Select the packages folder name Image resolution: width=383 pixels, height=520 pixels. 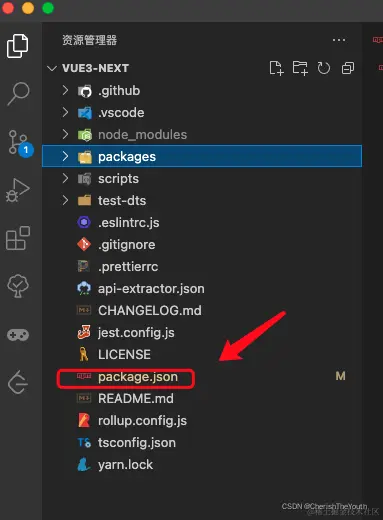coord(127,157)
